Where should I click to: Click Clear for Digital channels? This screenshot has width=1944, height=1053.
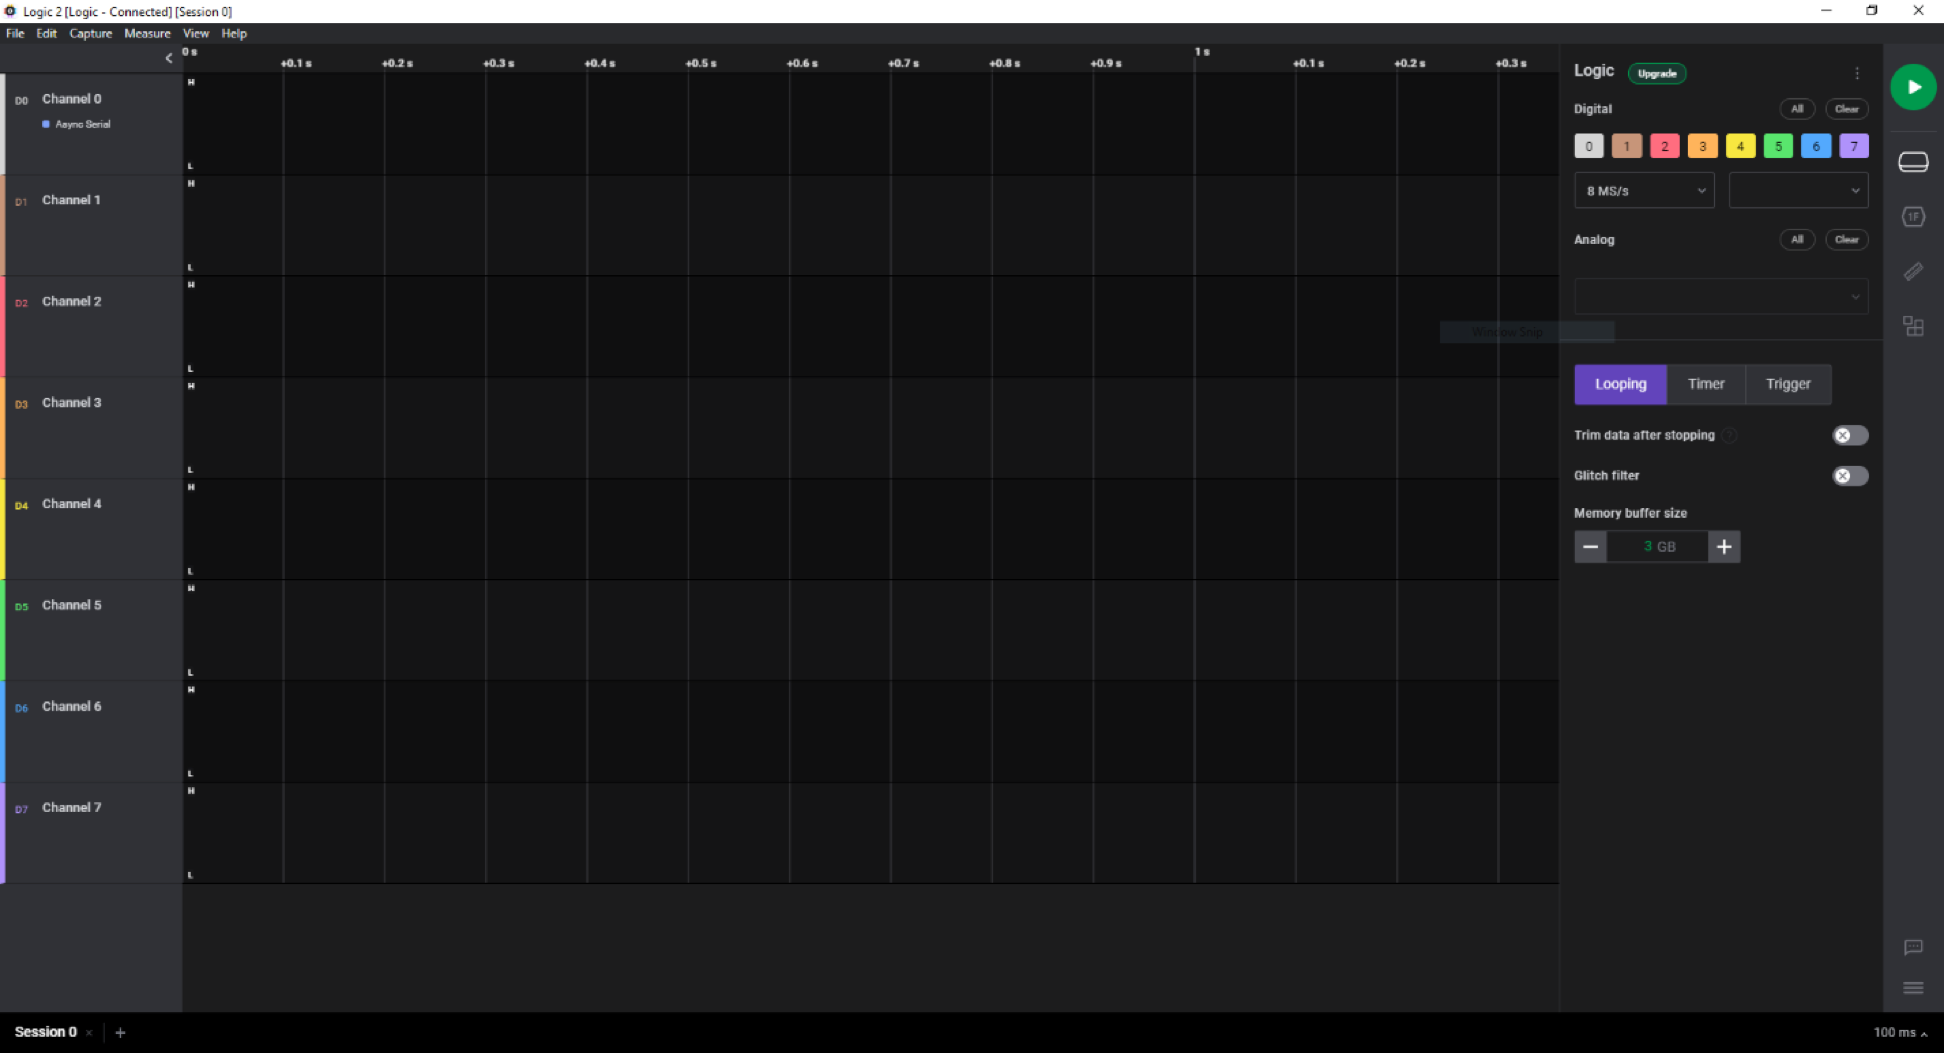click(x=1847, y=109)
